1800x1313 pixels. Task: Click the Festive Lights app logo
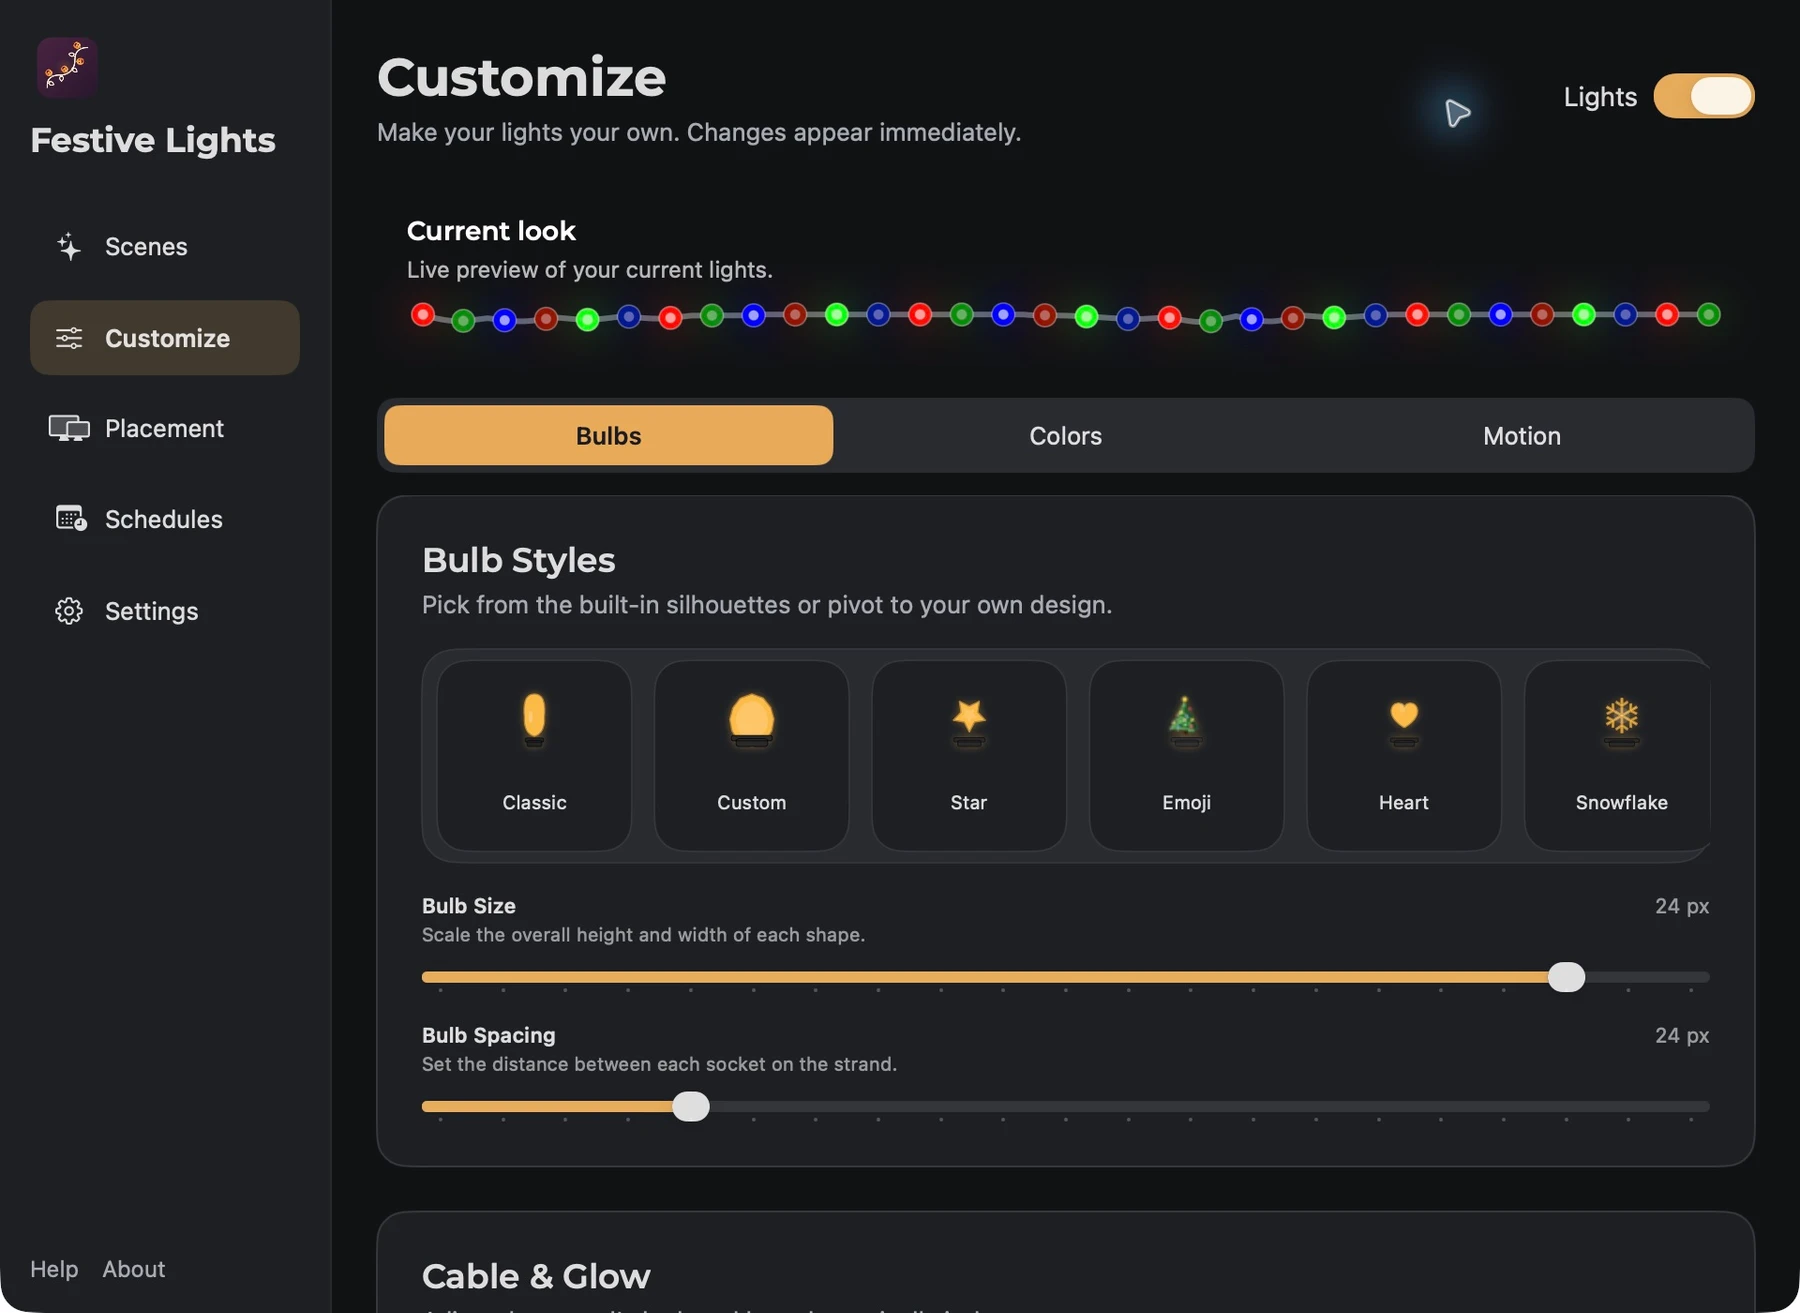[67, 67]
